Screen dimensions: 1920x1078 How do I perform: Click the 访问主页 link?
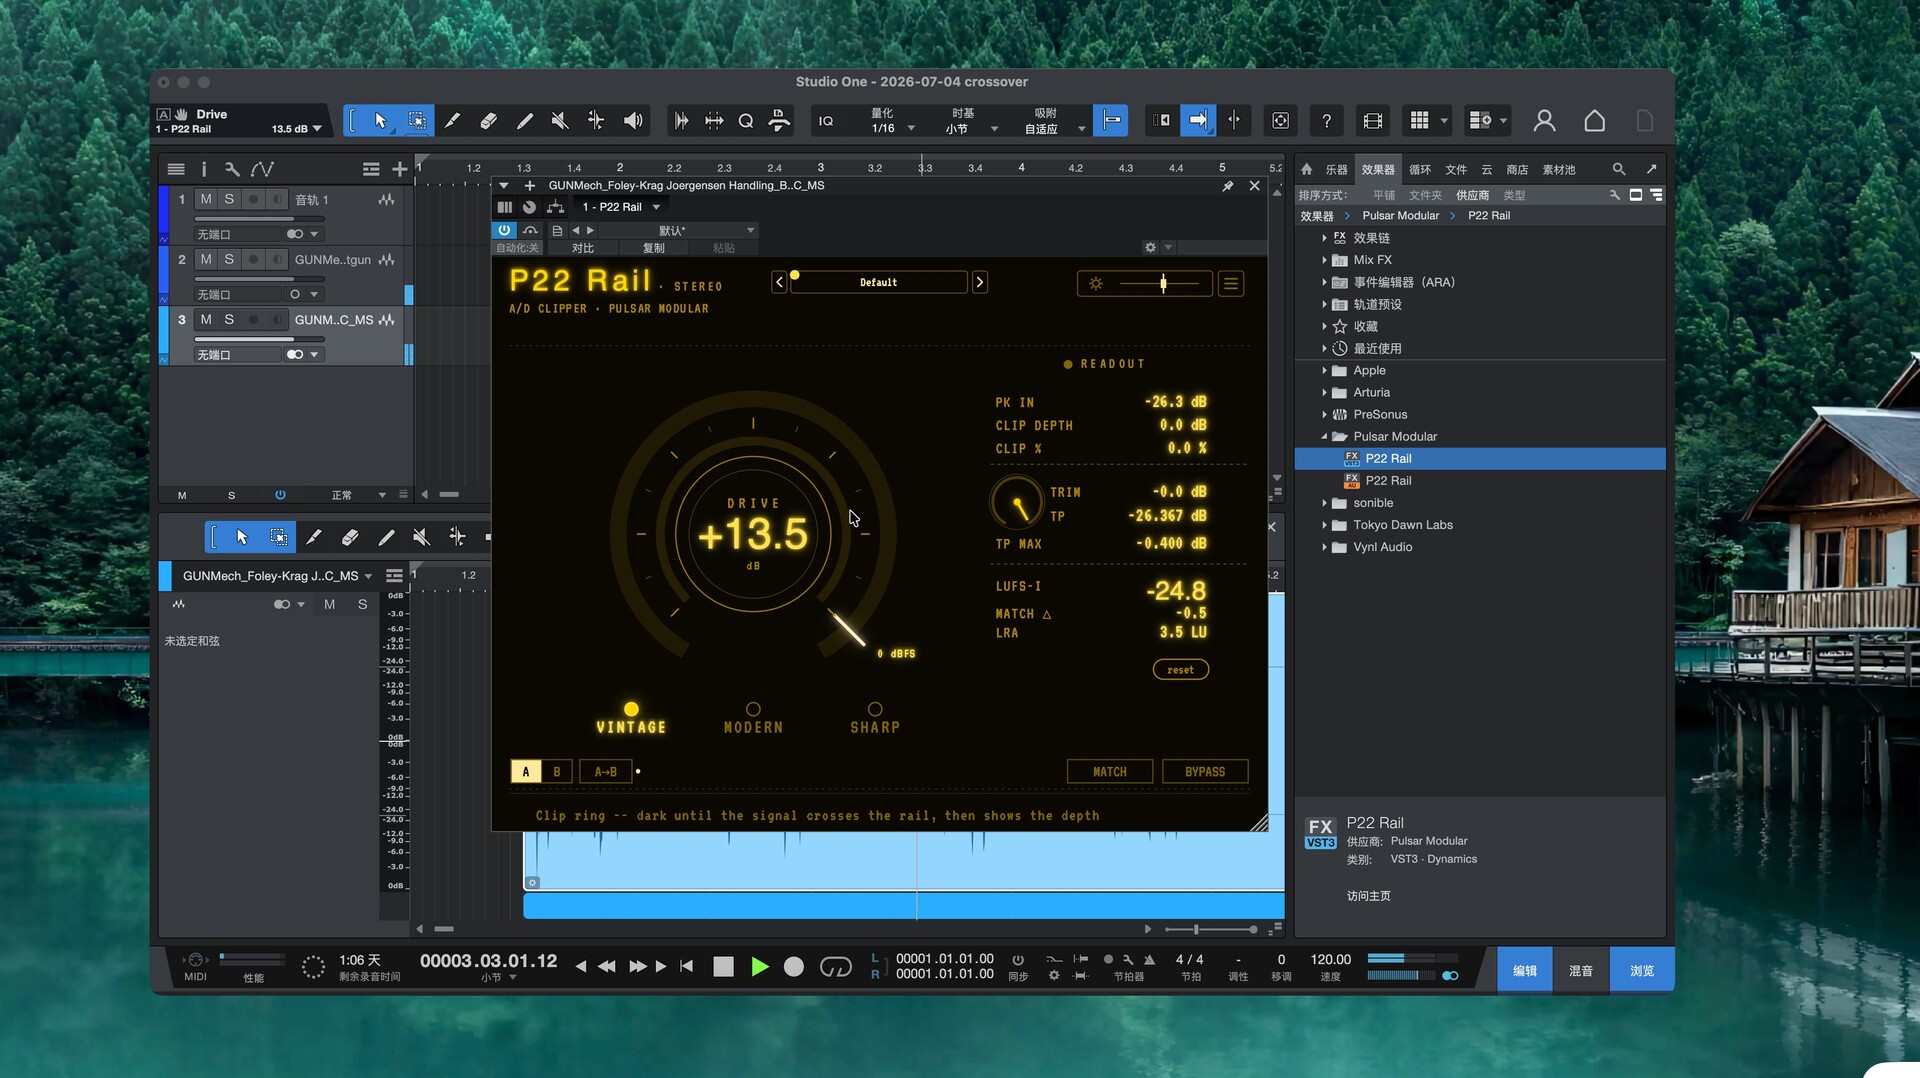1368,896
